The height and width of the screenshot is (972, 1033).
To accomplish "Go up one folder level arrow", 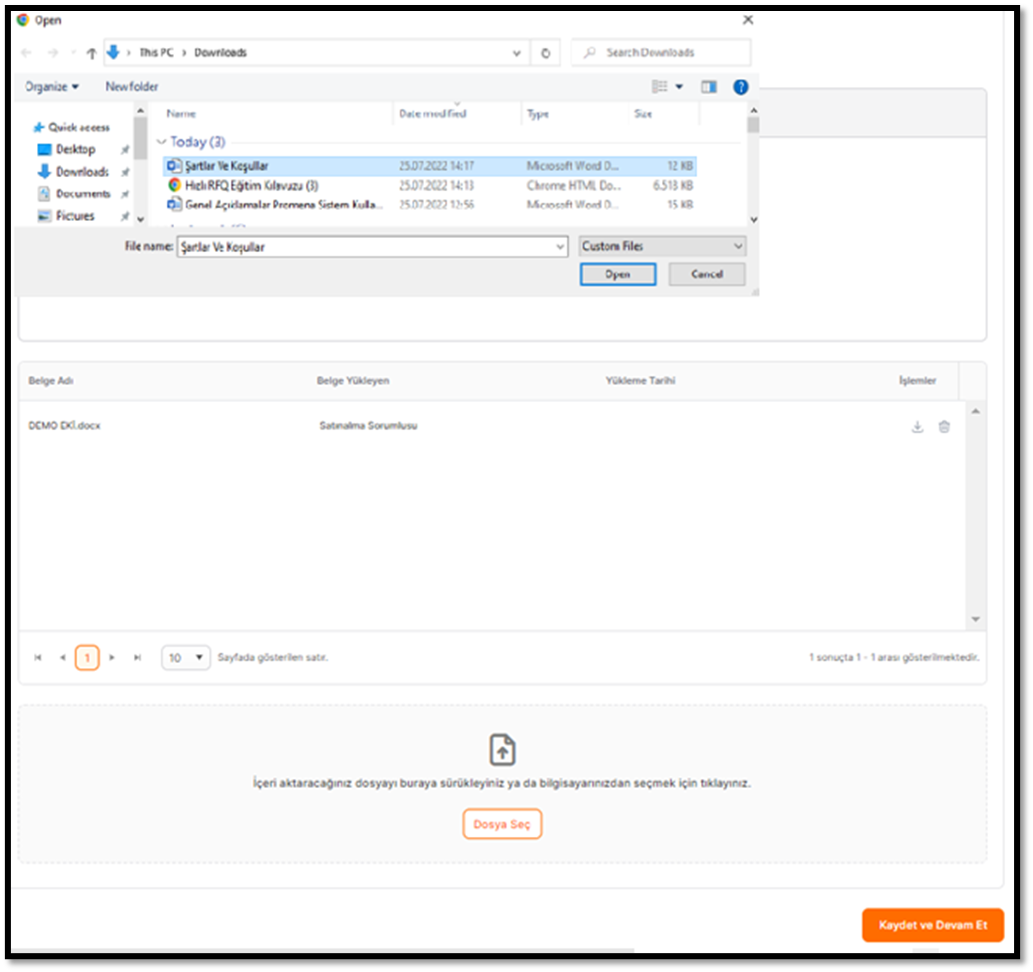I will pyautogui.click(x=91, y=53).
